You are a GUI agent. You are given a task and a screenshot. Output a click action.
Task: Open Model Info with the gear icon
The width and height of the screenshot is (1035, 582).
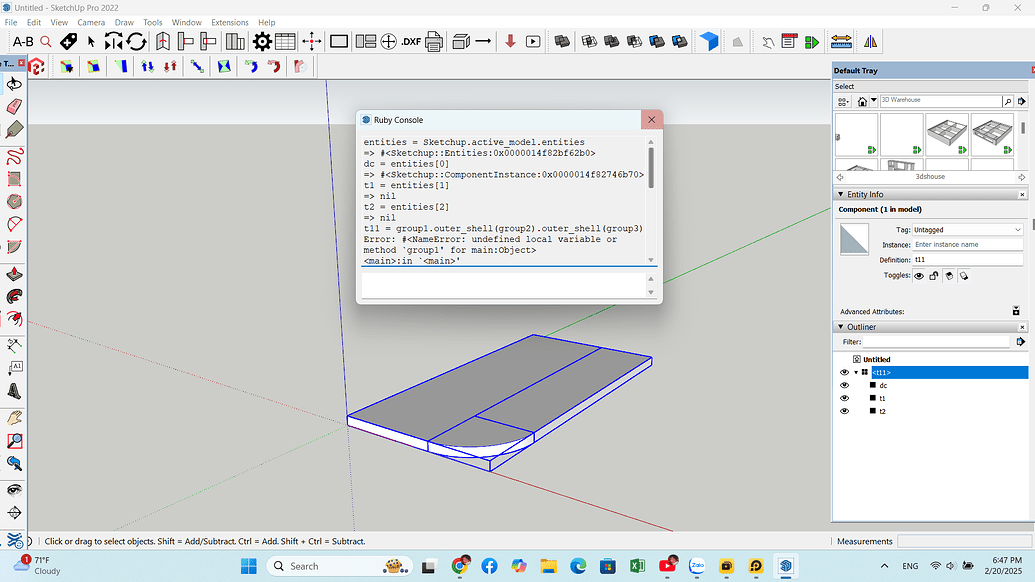pos(260,41)
